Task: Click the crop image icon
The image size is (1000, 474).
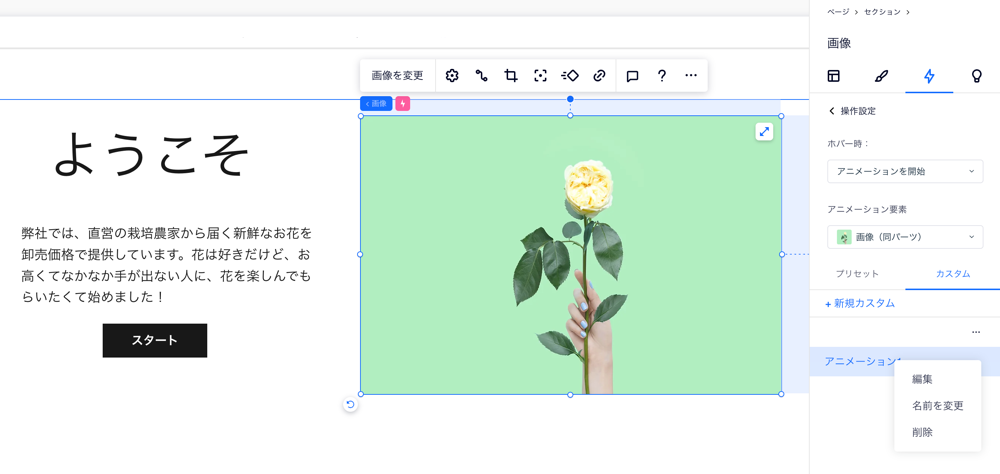Action: (x=511, y=76)
